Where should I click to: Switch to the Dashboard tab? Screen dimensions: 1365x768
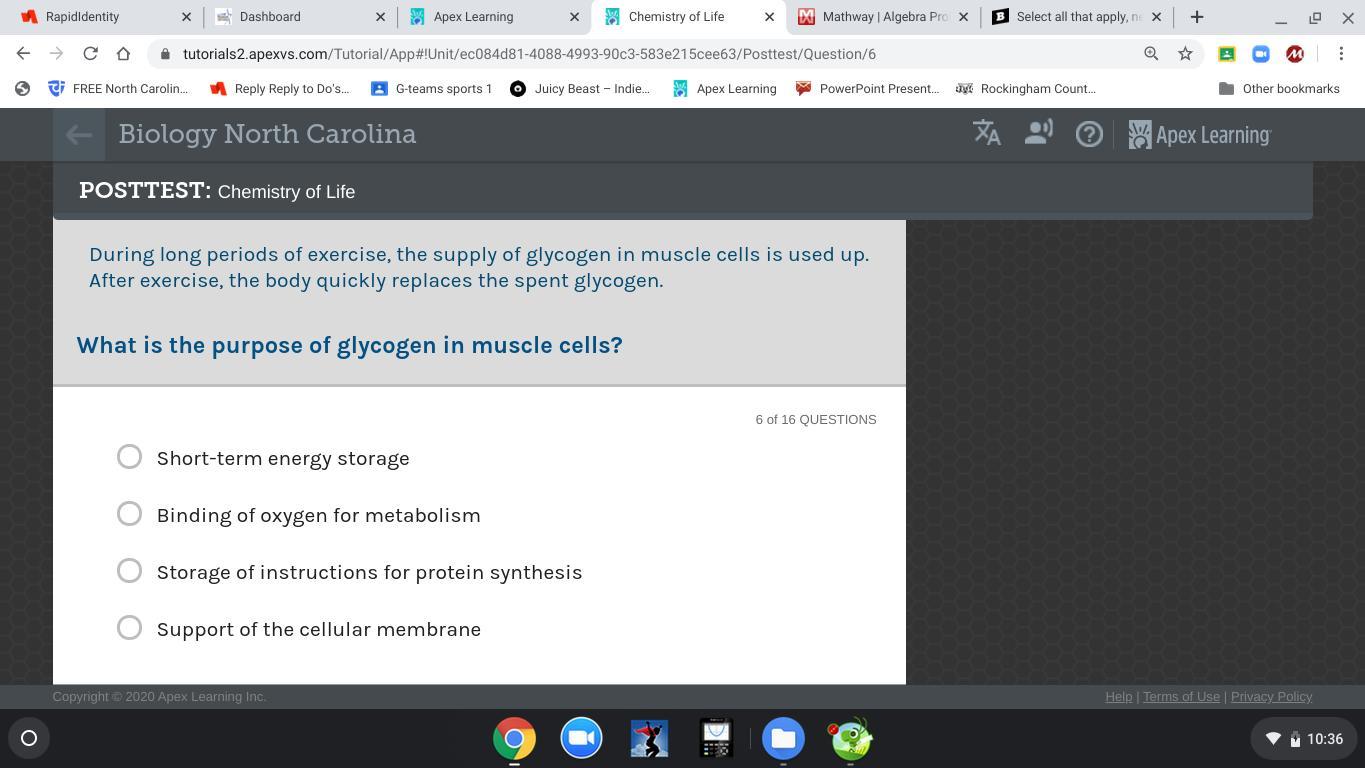(x=298, y=17)
